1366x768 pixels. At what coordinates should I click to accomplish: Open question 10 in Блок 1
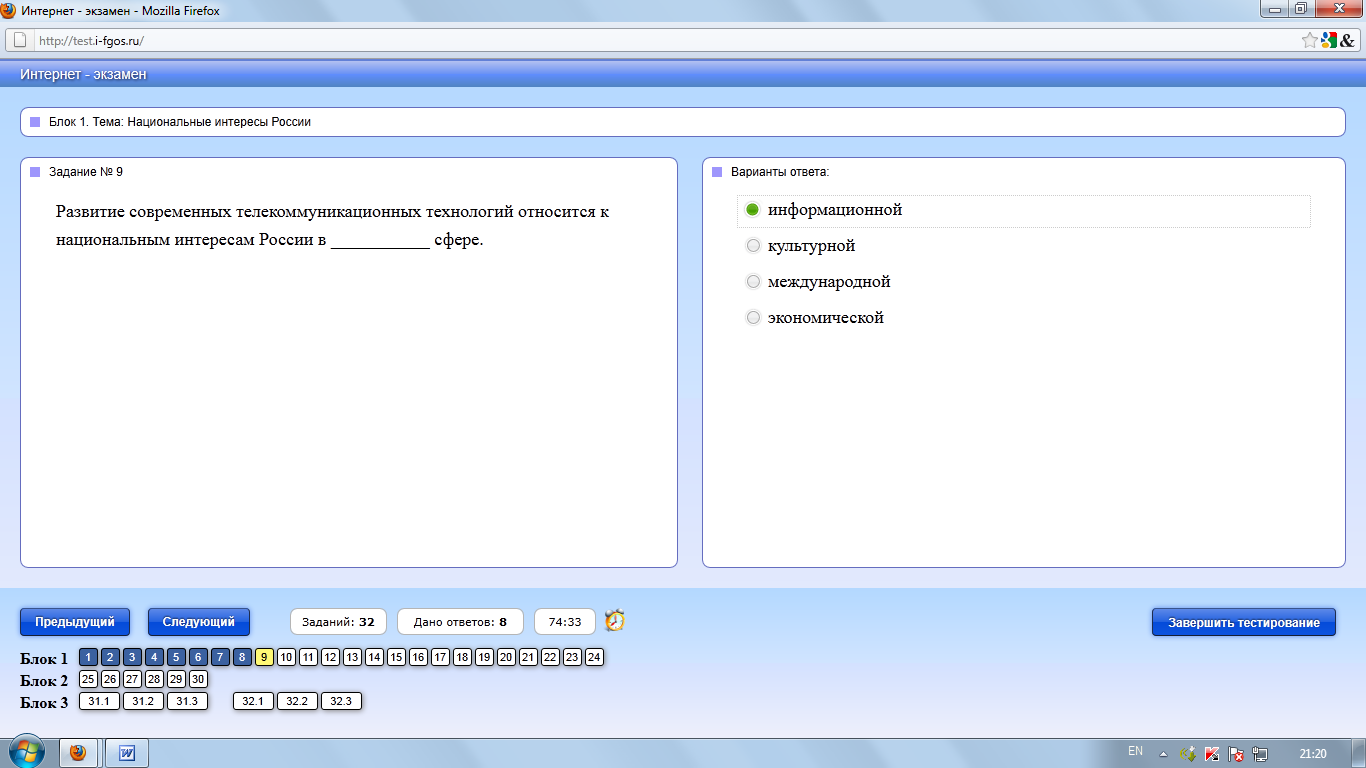(286, 657)
